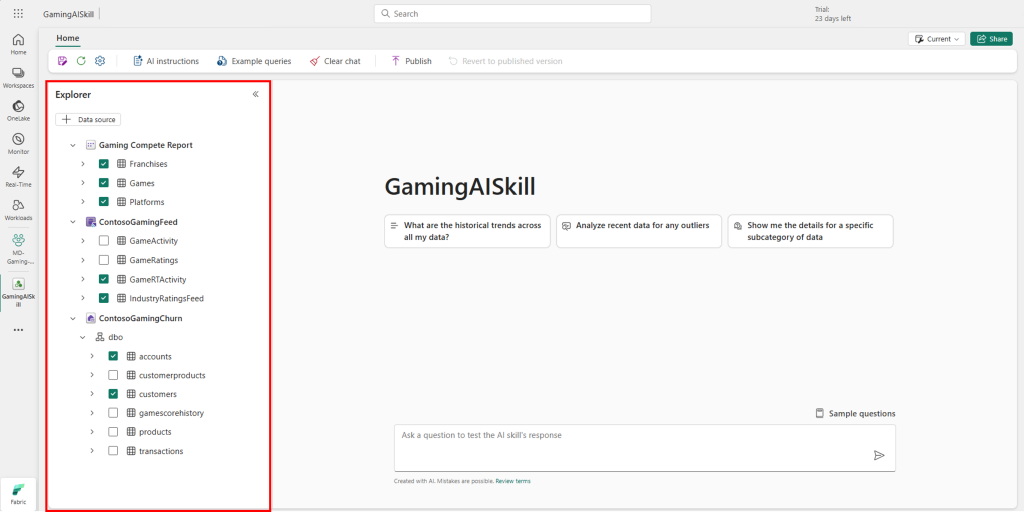Open Example queries
1024x512 pixels.
pos(254,61)
